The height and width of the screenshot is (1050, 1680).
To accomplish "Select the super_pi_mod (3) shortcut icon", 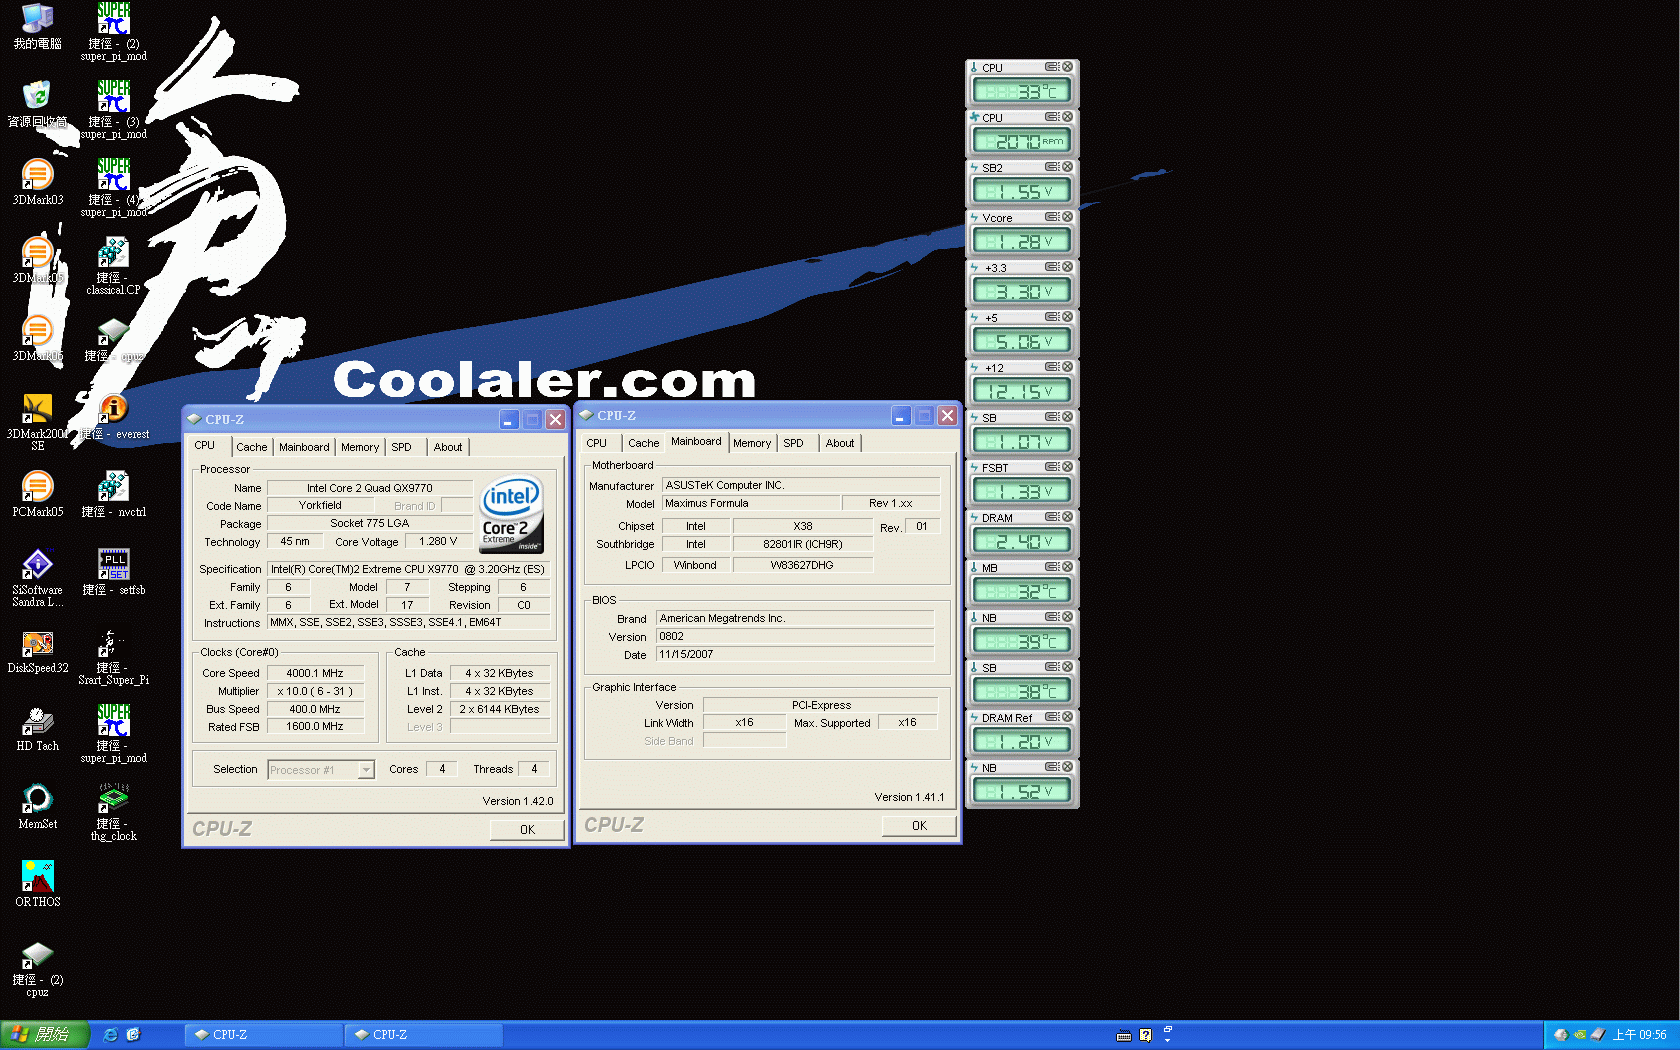I will 114,109.
